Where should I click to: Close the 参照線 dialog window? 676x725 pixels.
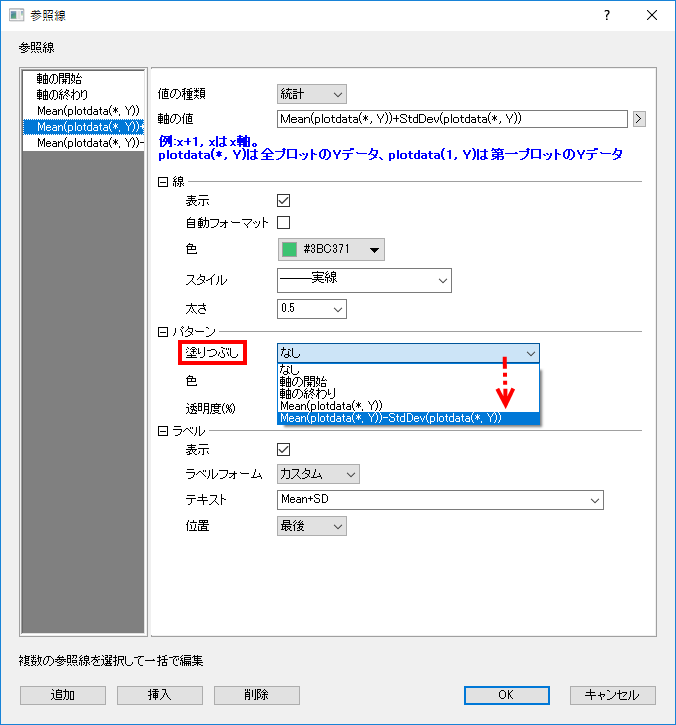(652, 15)
